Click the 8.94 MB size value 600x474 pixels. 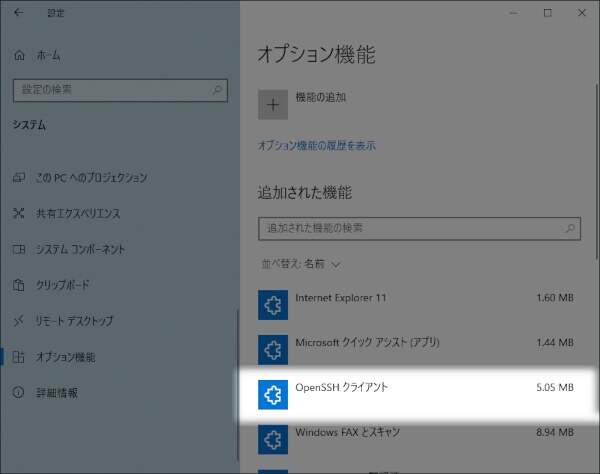click(x=555, y=432)
